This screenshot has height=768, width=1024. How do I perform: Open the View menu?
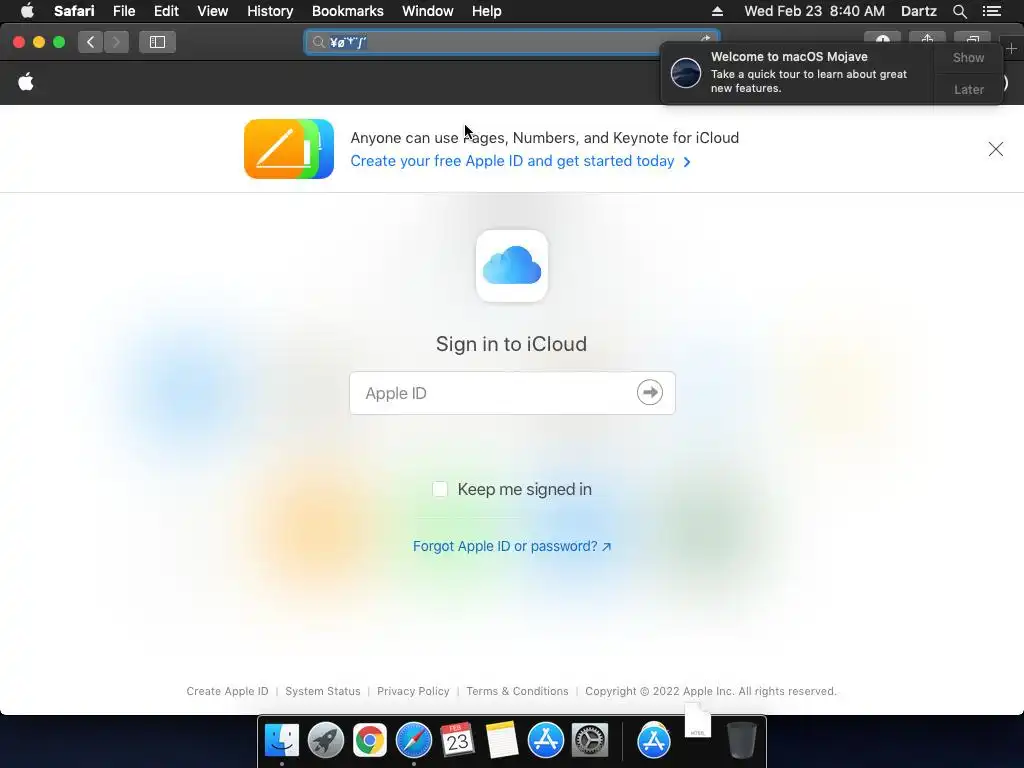[x=212, y=11]
